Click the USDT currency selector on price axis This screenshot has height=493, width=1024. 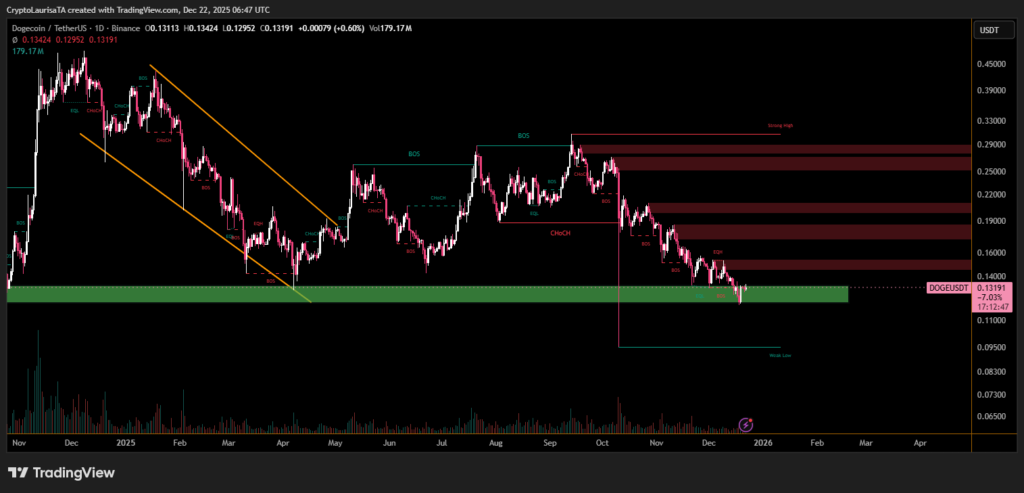click(988, 30)
